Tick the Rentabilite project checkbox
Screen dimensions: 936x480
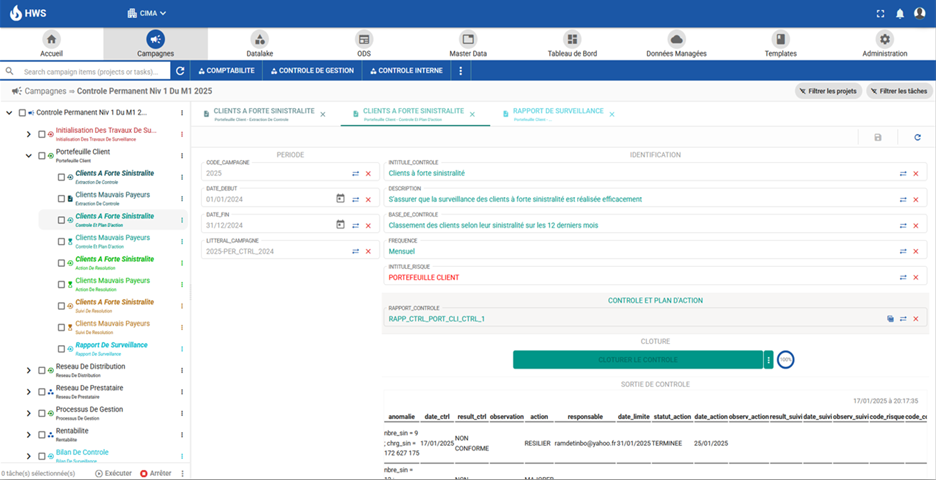[41, 432]
